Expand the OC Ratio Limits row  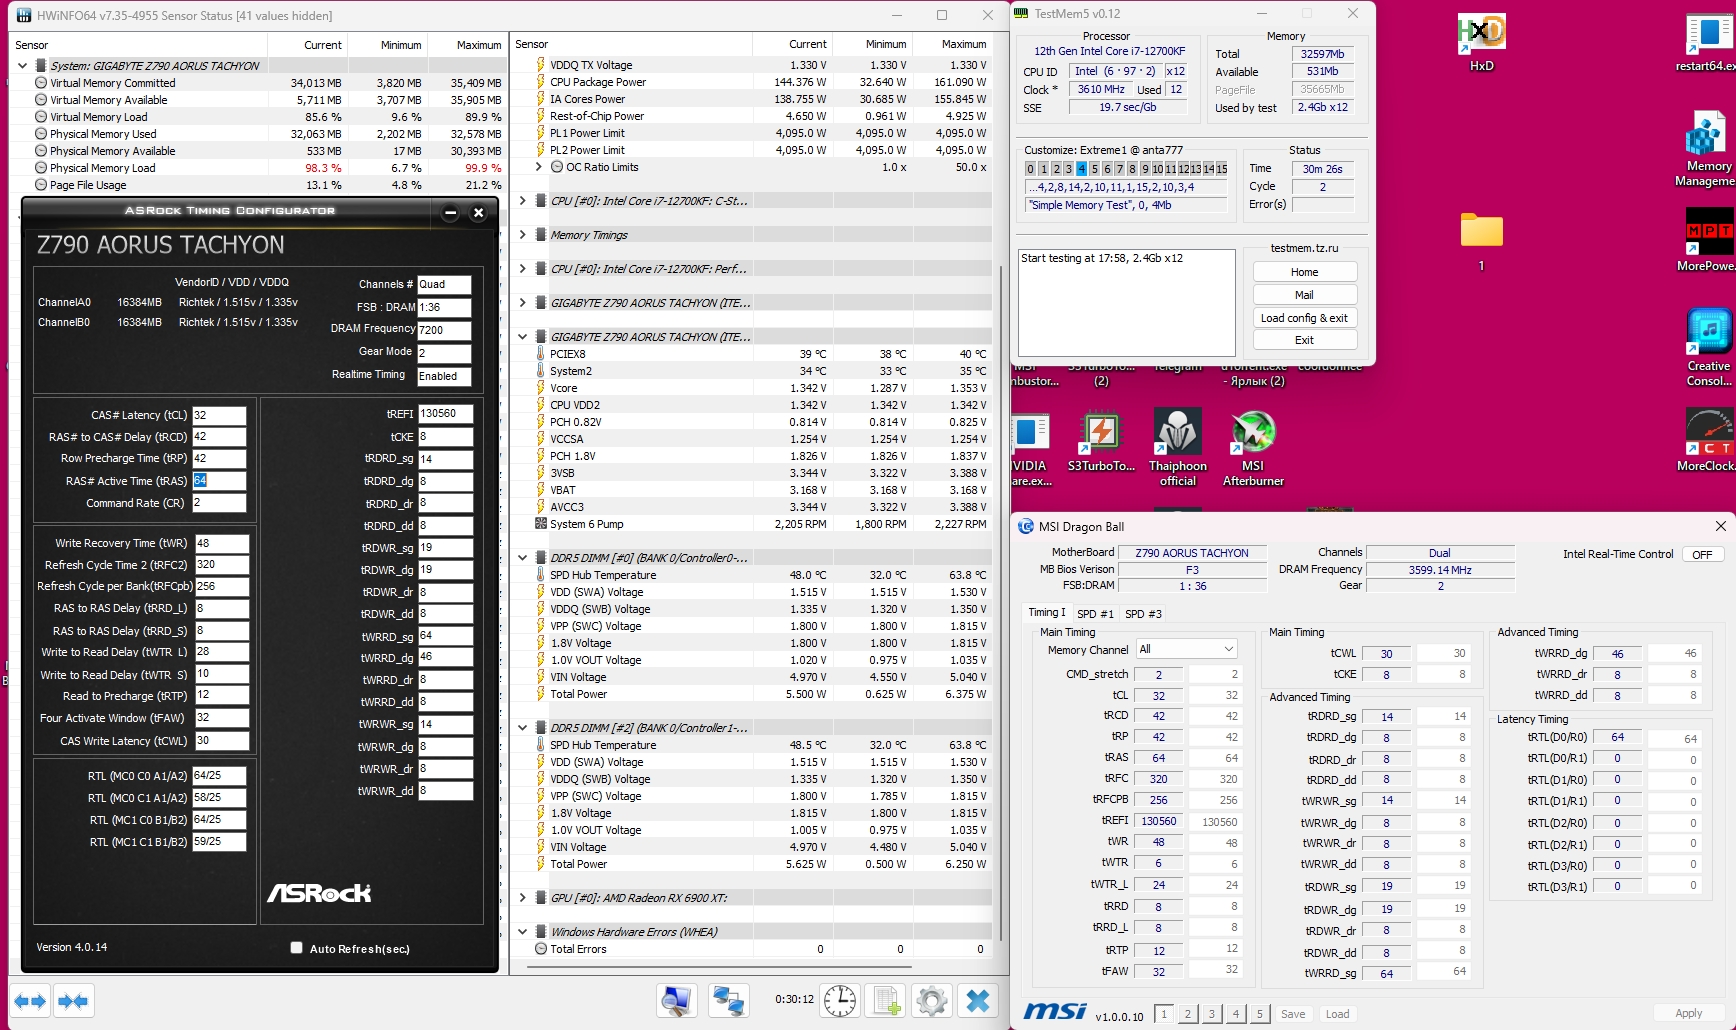539,167
